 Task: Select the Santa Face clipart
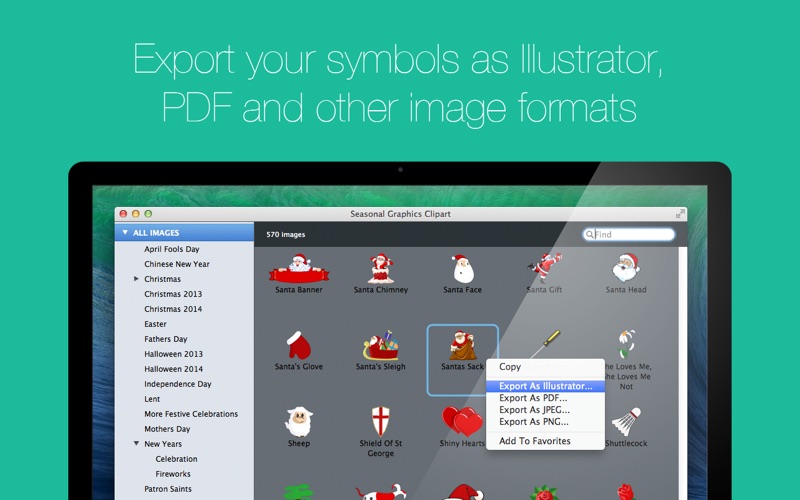tap(463, 268)
